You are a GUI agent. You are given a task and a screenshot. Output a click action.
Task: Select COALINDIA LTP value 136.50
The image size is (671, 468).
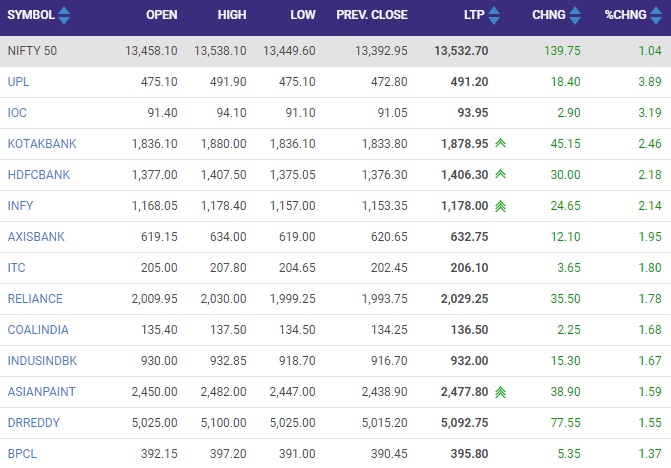[x=469, y=330]
